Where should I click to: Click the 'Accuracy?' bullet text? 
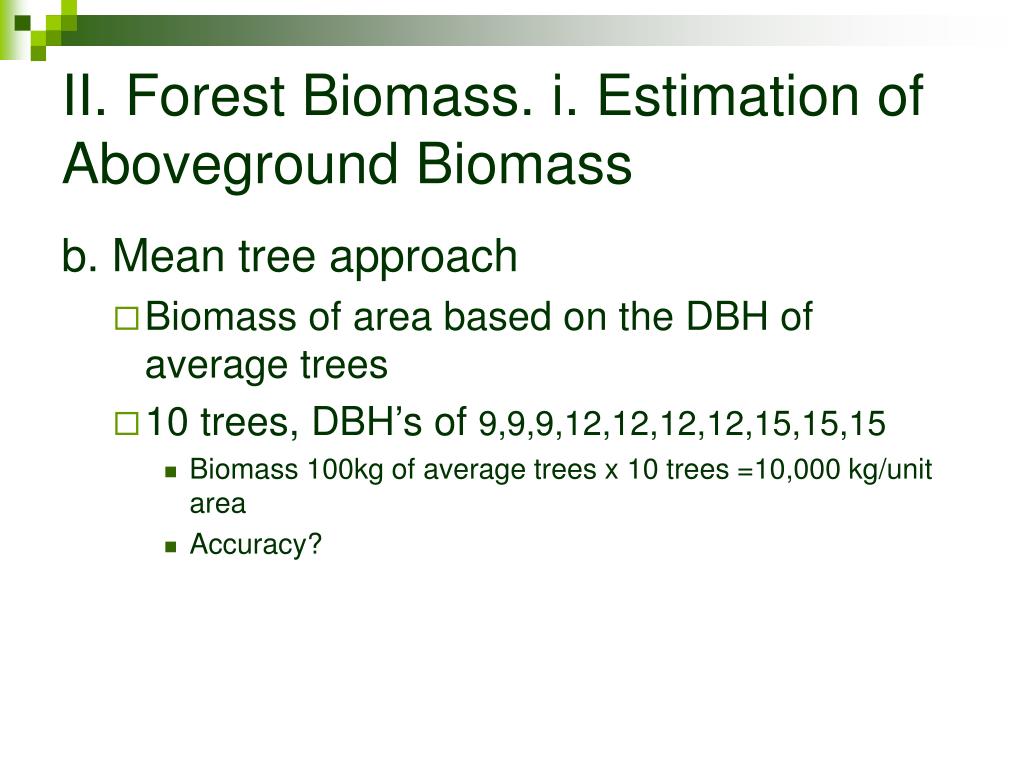pos(255,544)
